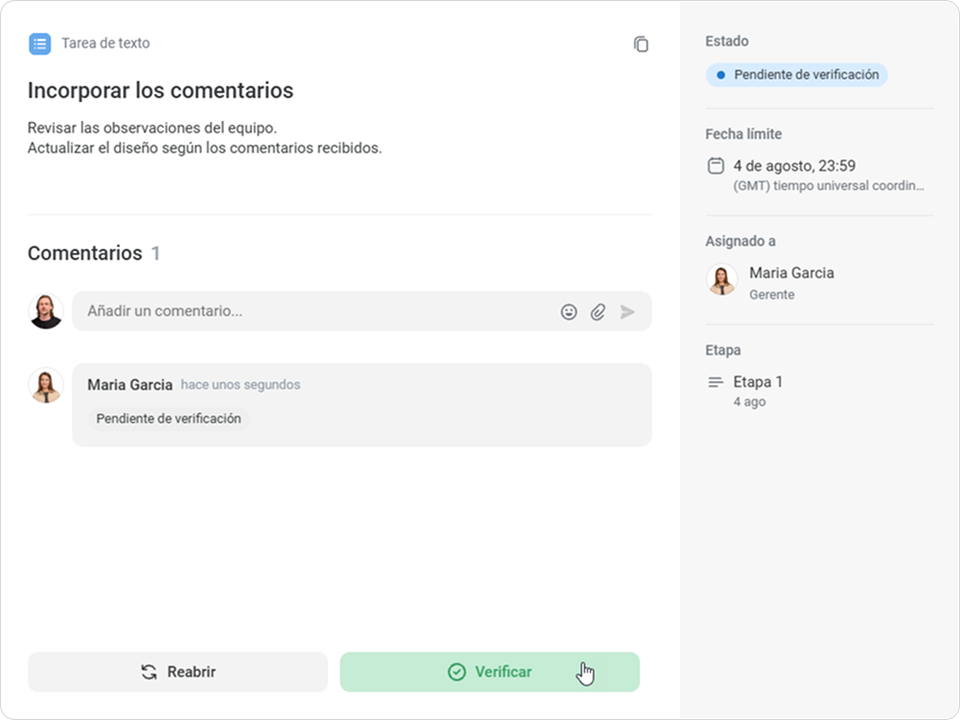Click the Etapa 1 lines icon
Viewport: 960px width, 720px height.
tap(715, 383)
